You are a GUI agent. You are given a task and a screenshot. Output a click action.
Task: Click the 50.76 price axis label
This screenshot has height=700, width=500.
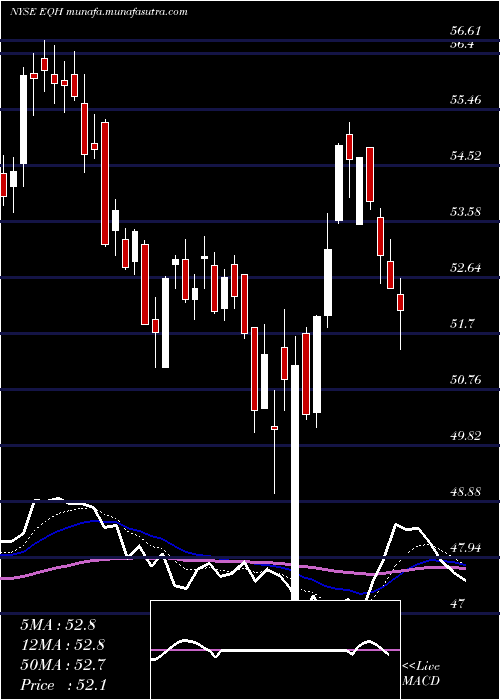(x=465, y=380)
